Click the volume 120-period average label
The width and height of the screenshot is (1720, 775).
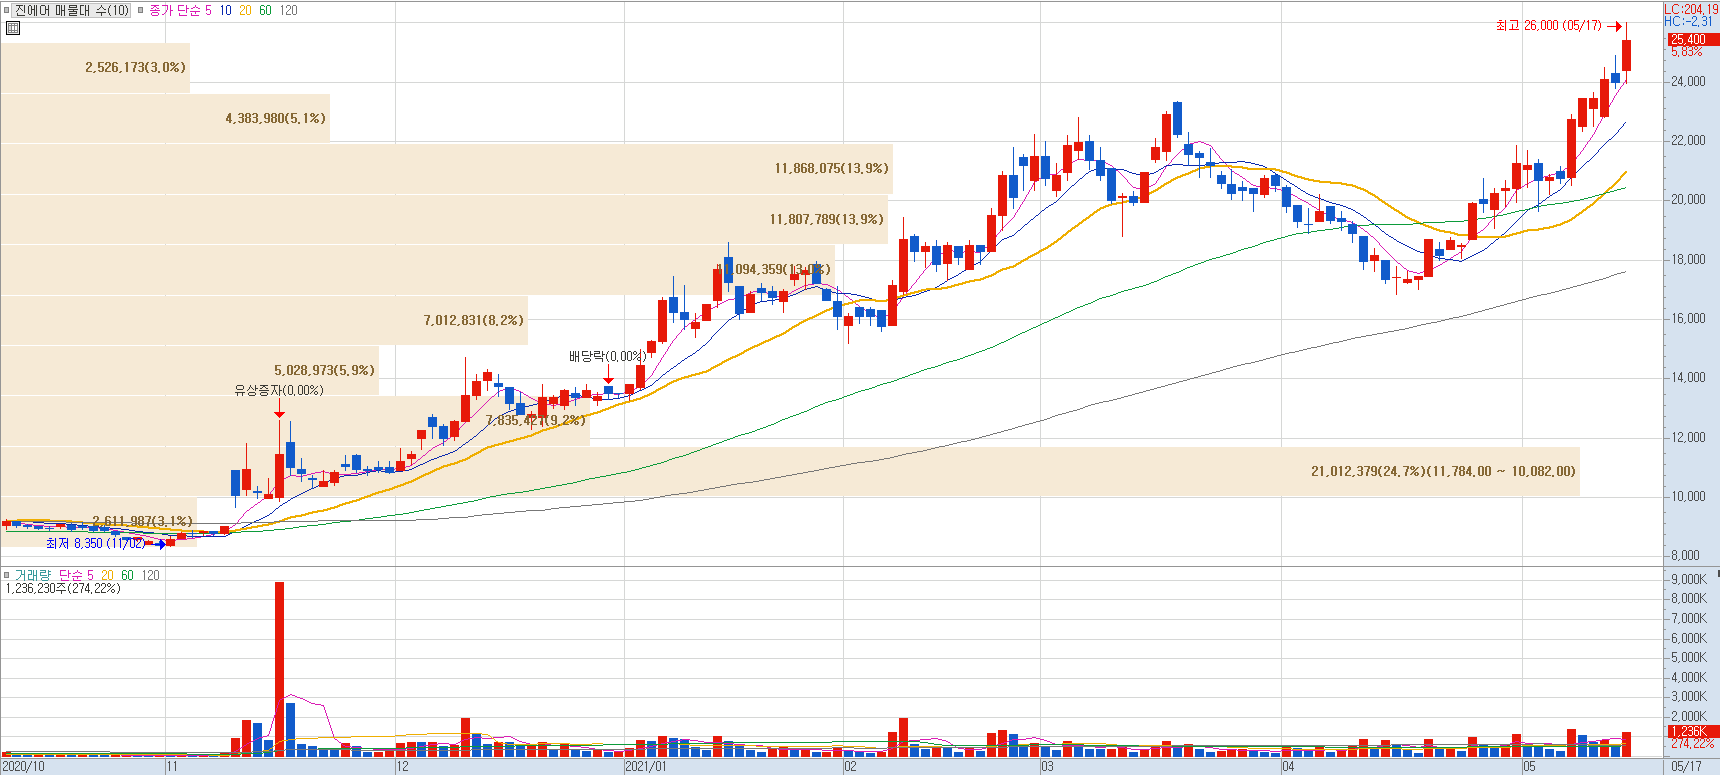(150, 575)
